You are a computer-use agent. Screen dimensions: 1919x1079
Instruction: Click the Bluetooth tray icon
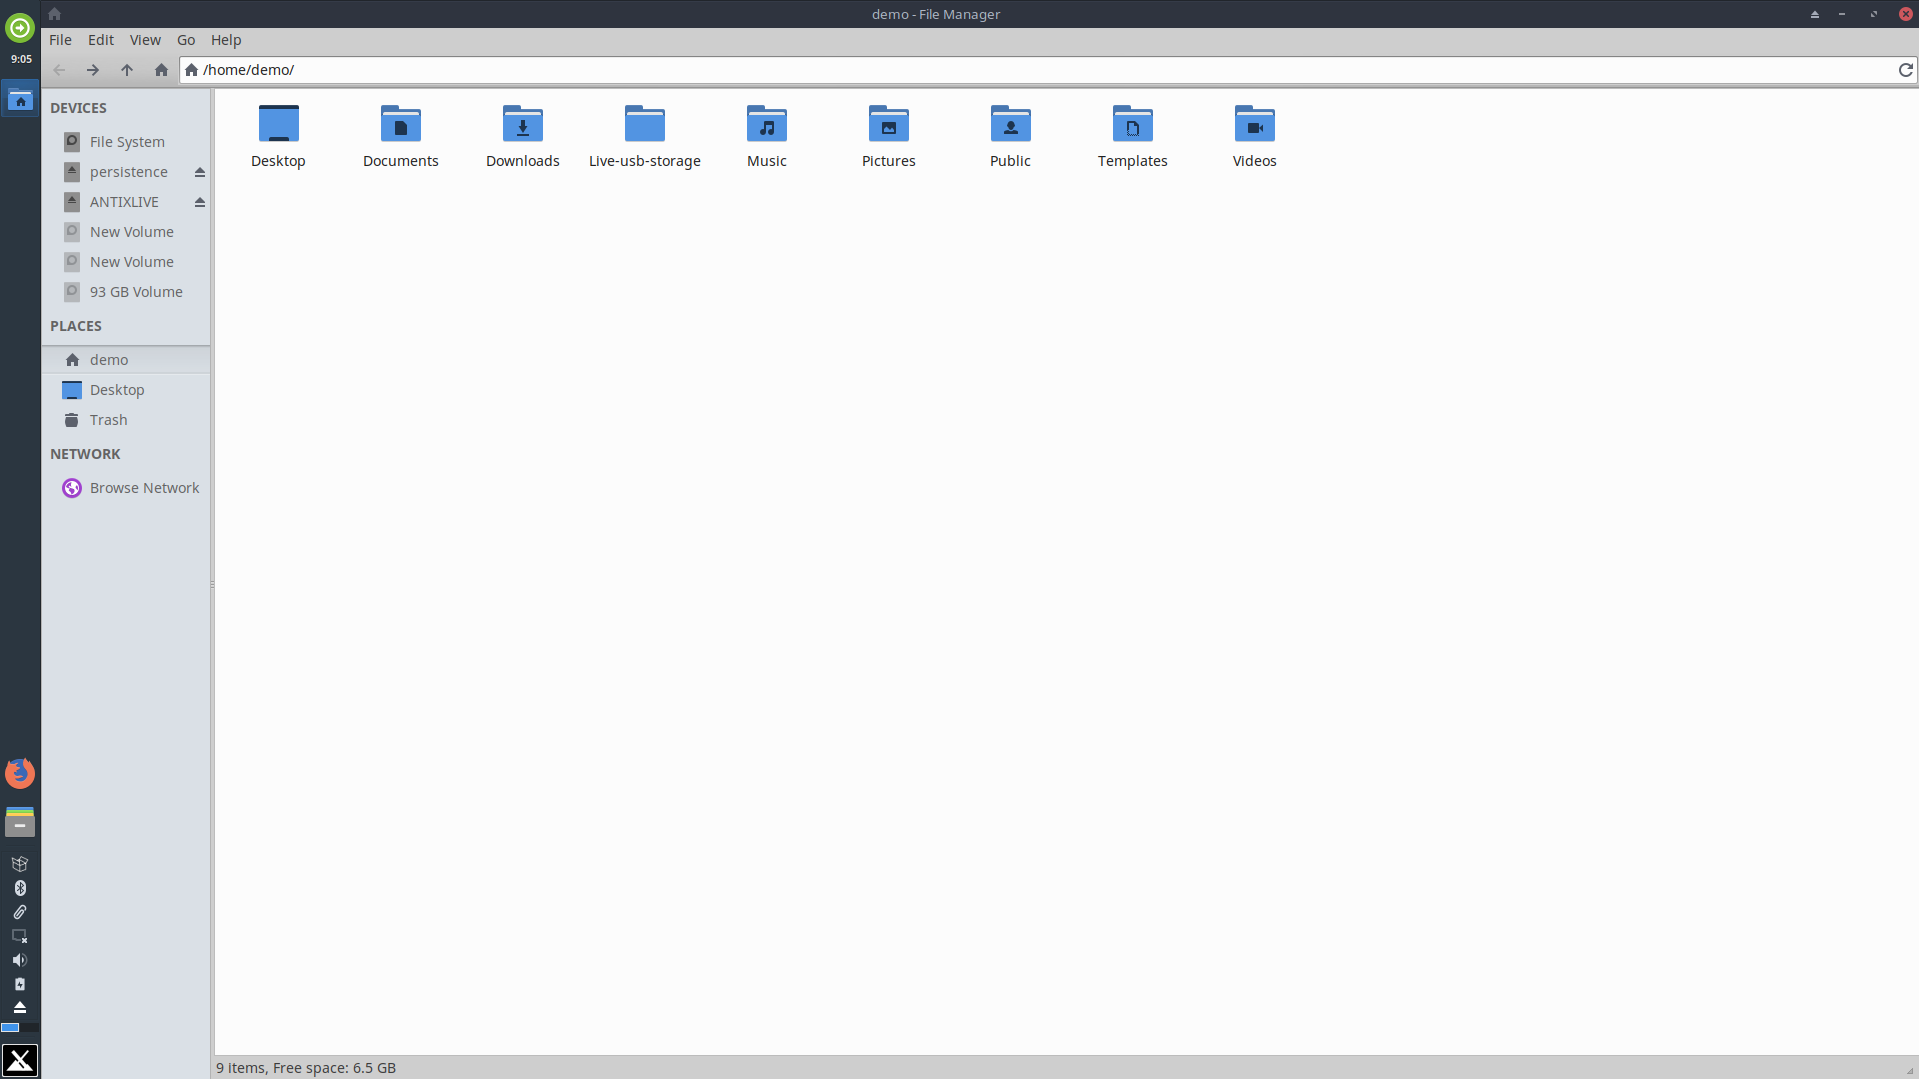pos(20,888)
